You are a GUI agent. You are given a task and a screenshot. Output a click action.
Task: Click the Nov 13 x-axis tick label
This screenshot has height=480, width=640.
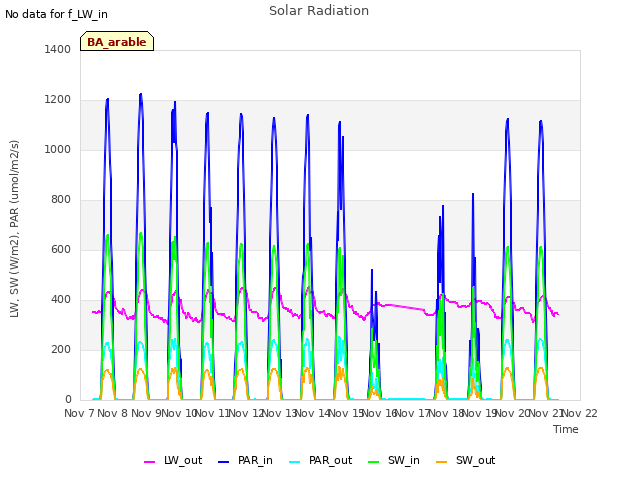[279, 413]
